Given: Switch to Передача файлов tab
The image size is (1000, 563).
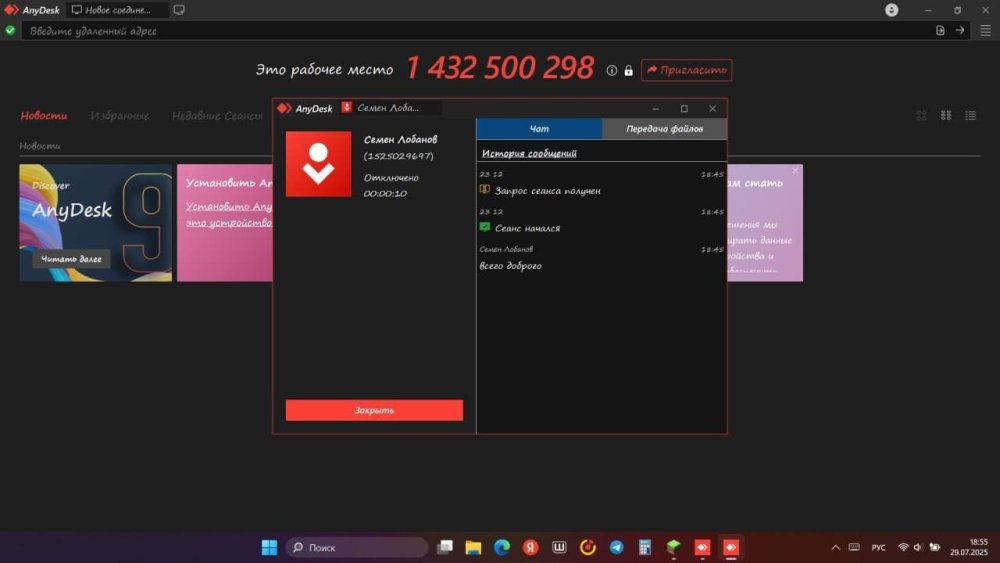Looking at the screenshot, I should tap(664, 129).
